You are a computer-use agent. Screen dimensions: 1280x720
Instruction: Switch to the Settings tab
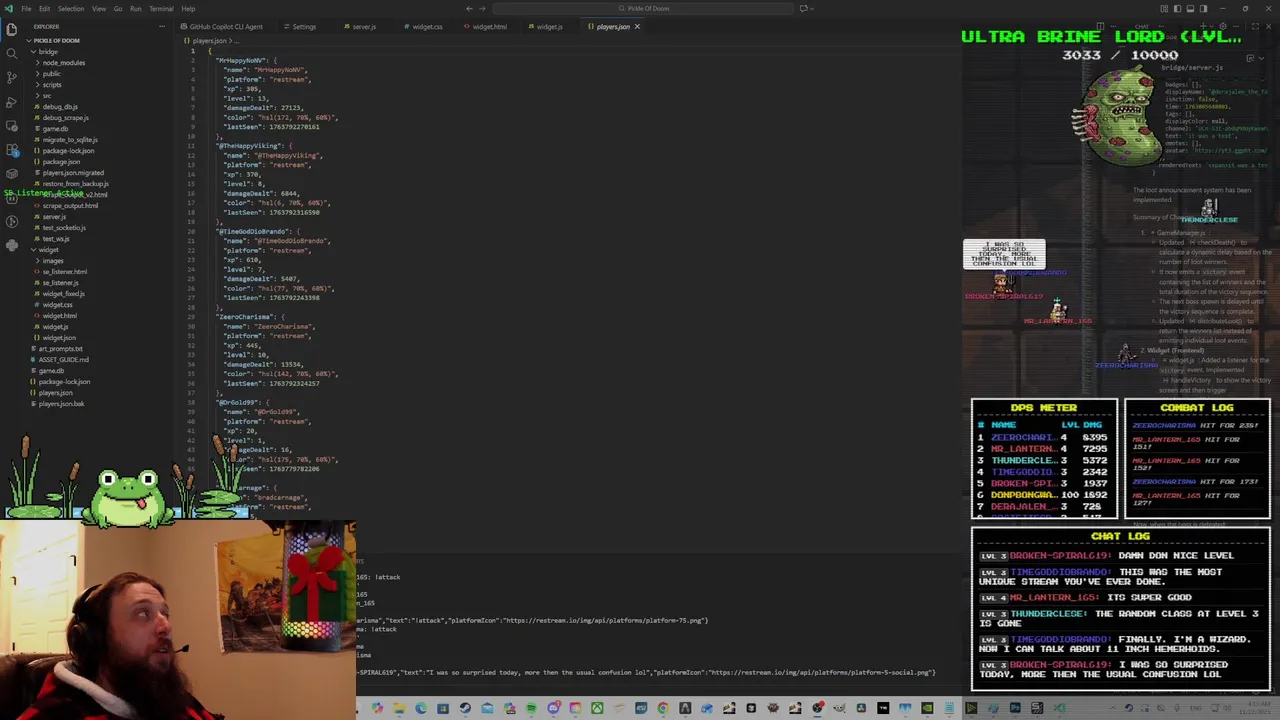coord(304,26)
